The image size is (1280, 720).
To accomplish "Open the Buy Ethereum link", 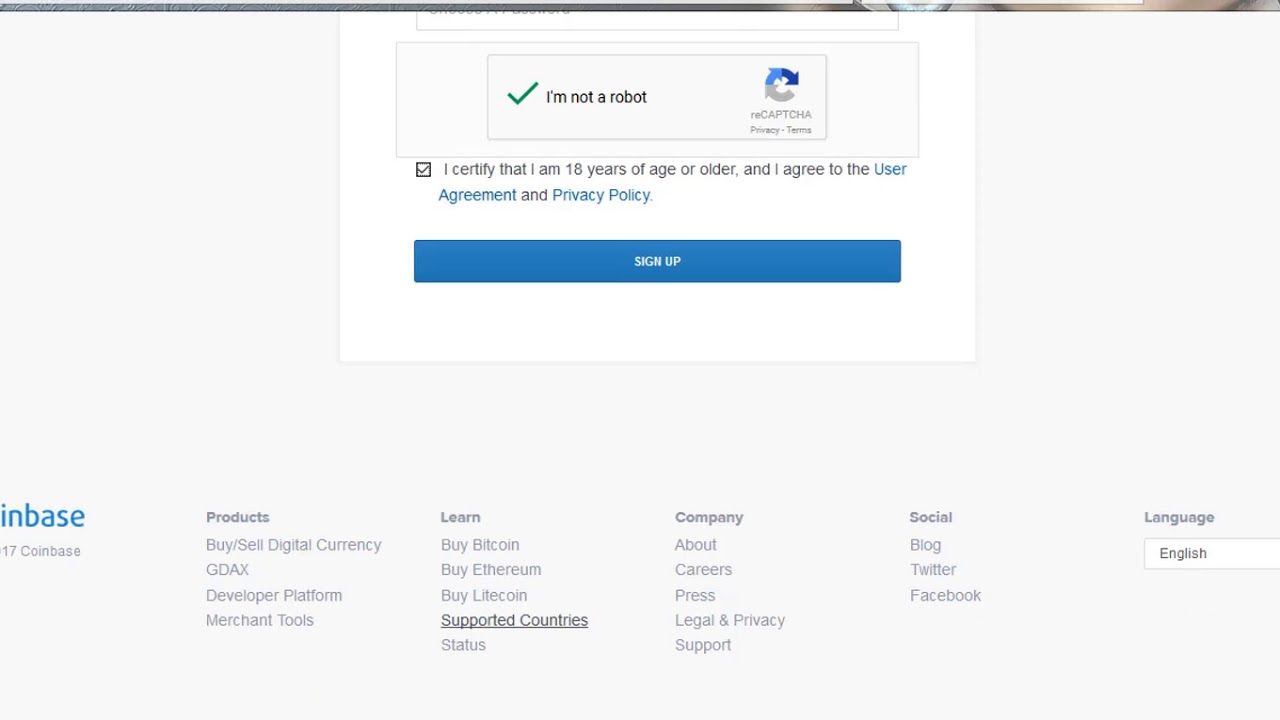I will point(491,570).
